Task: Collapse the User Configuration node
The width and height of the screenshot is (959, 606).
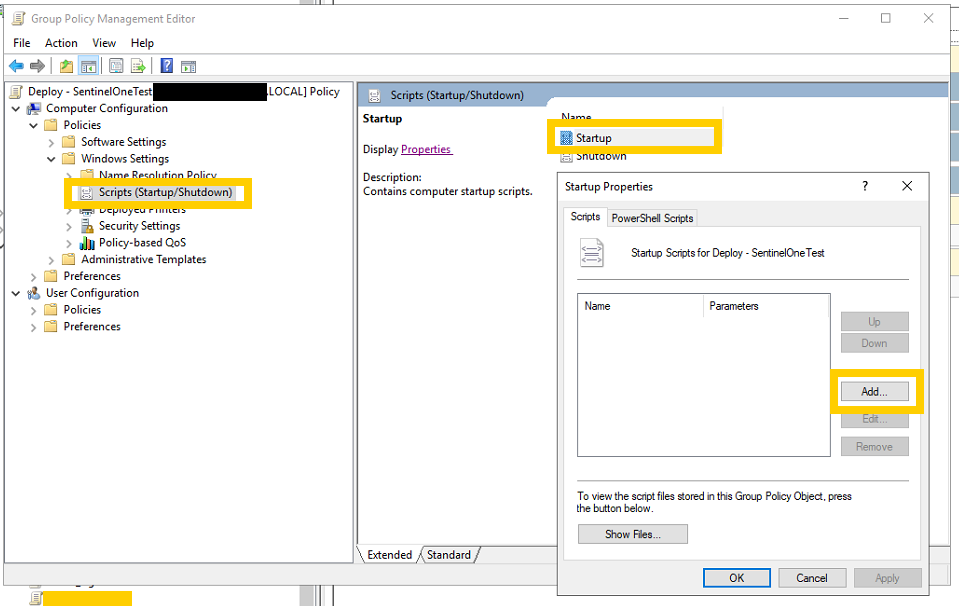Action: click(16, 293)
